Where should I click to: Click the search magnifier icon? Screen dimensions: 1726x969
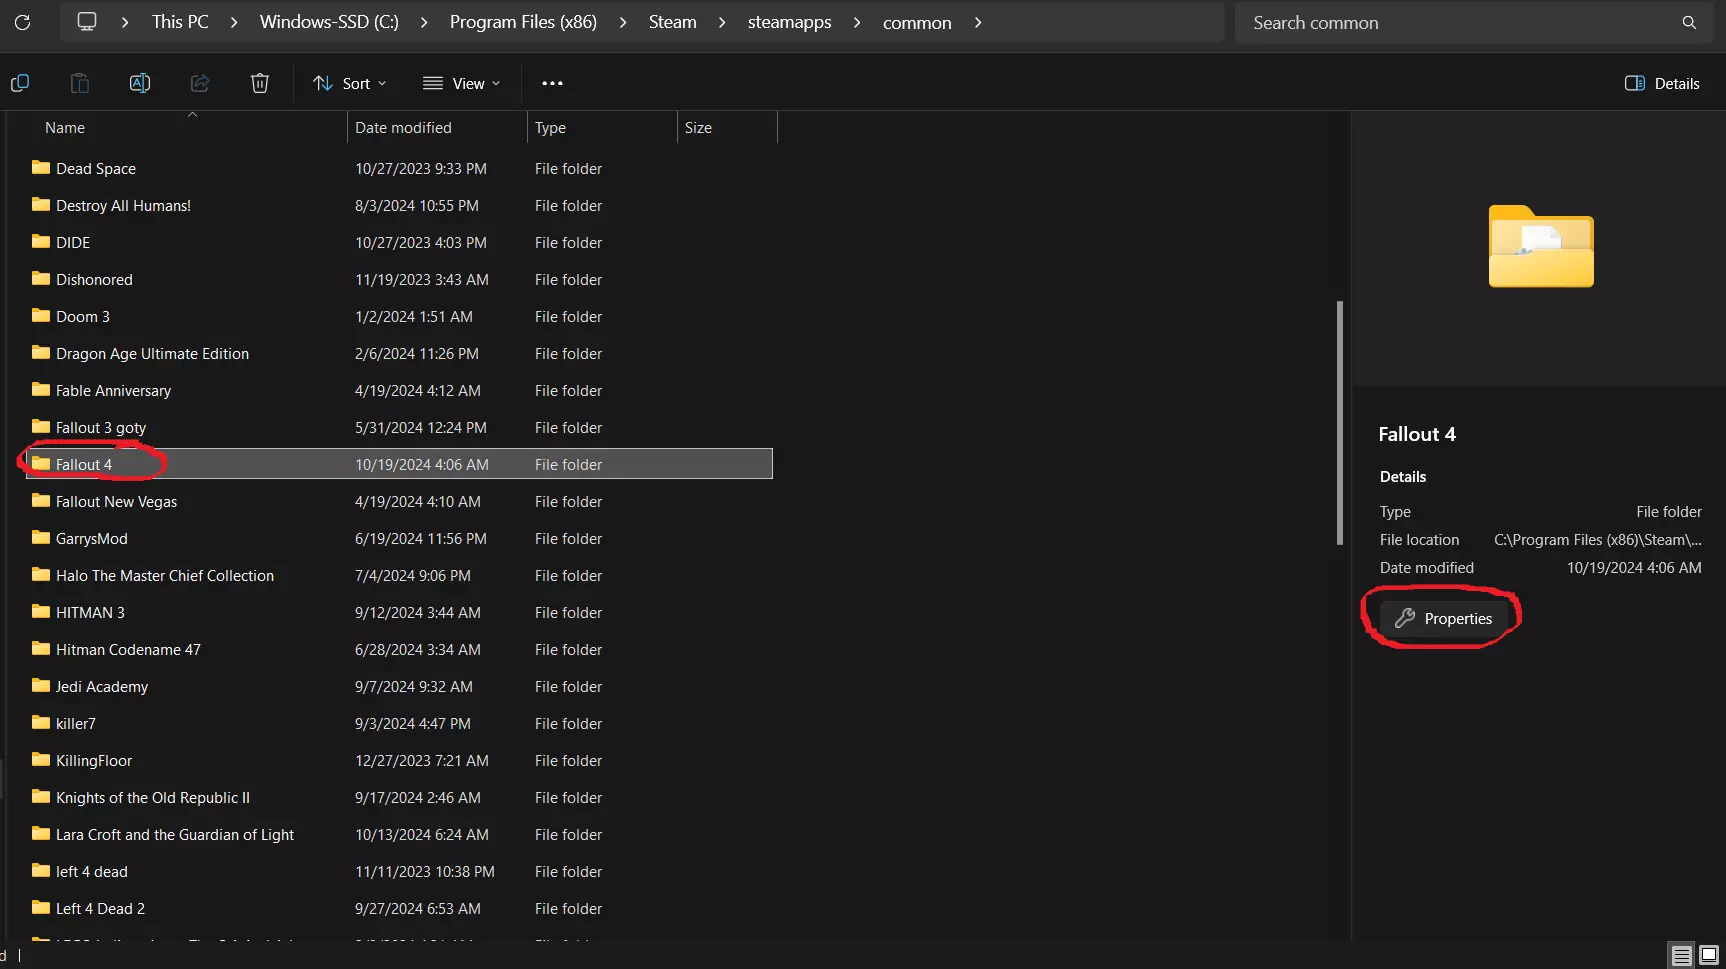[1689, 22]
